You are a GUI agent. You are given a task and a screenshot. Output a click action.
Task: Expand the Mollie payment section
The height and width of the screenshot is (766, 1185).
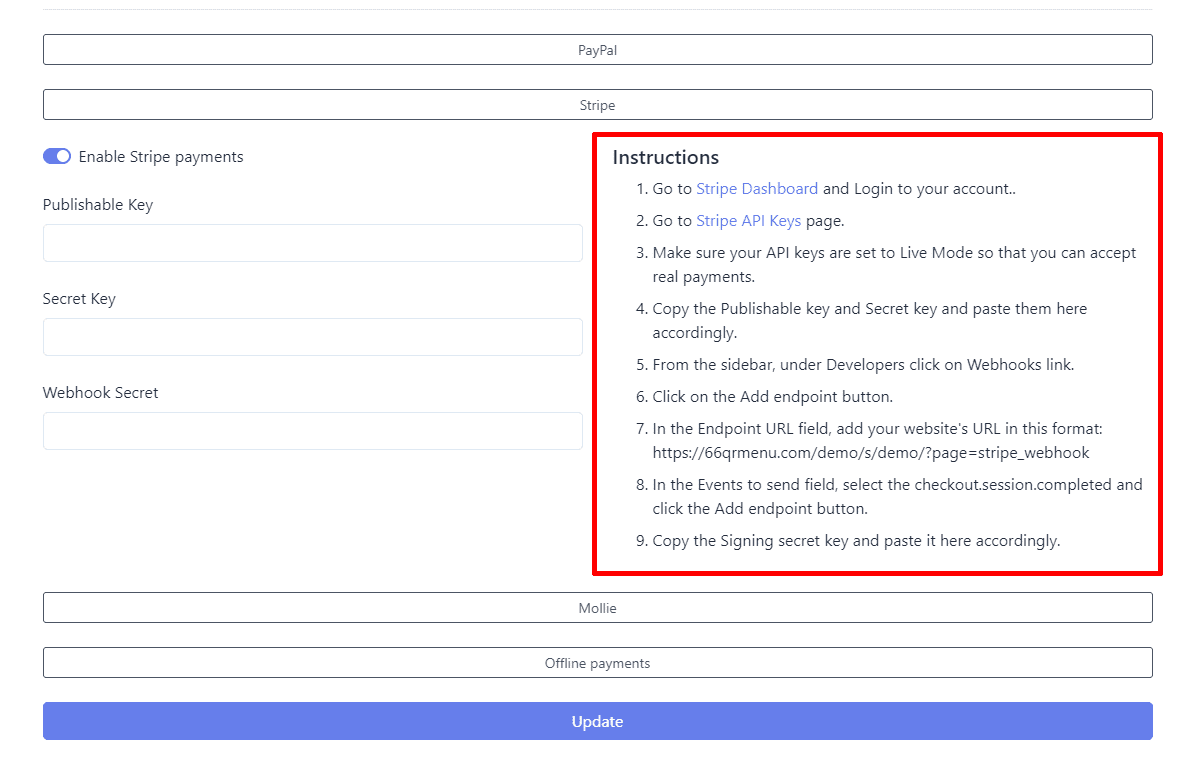pyautogui.click(x=597, y=608)
